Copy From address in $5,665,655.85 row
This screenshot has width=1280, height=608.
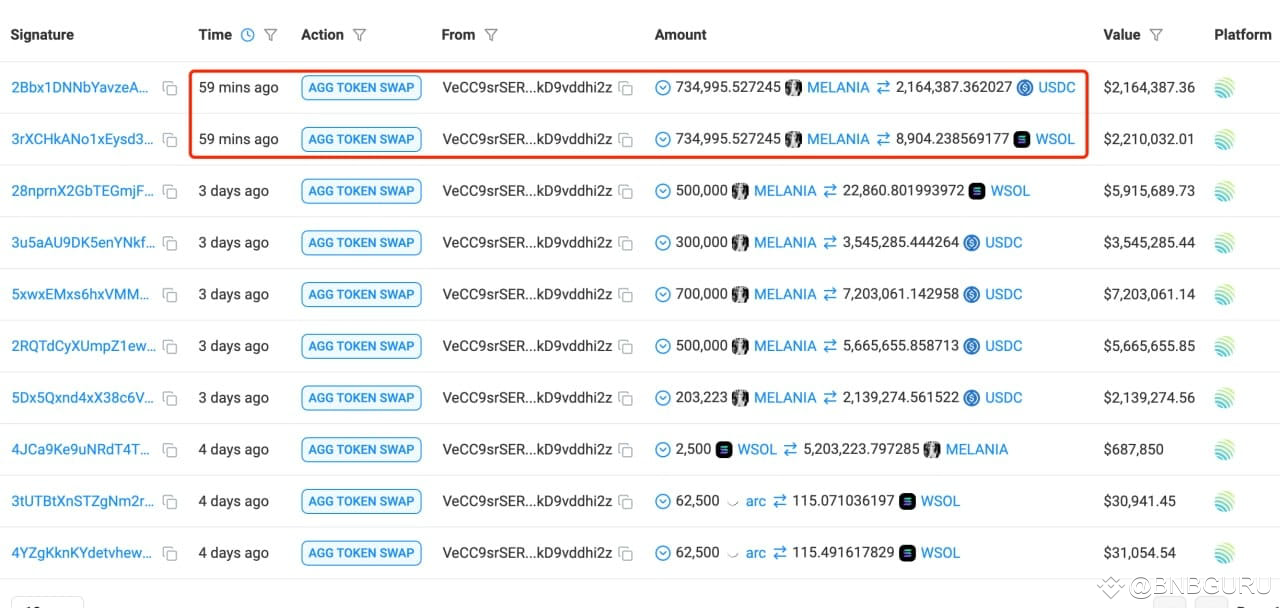(x=625, y=347)
